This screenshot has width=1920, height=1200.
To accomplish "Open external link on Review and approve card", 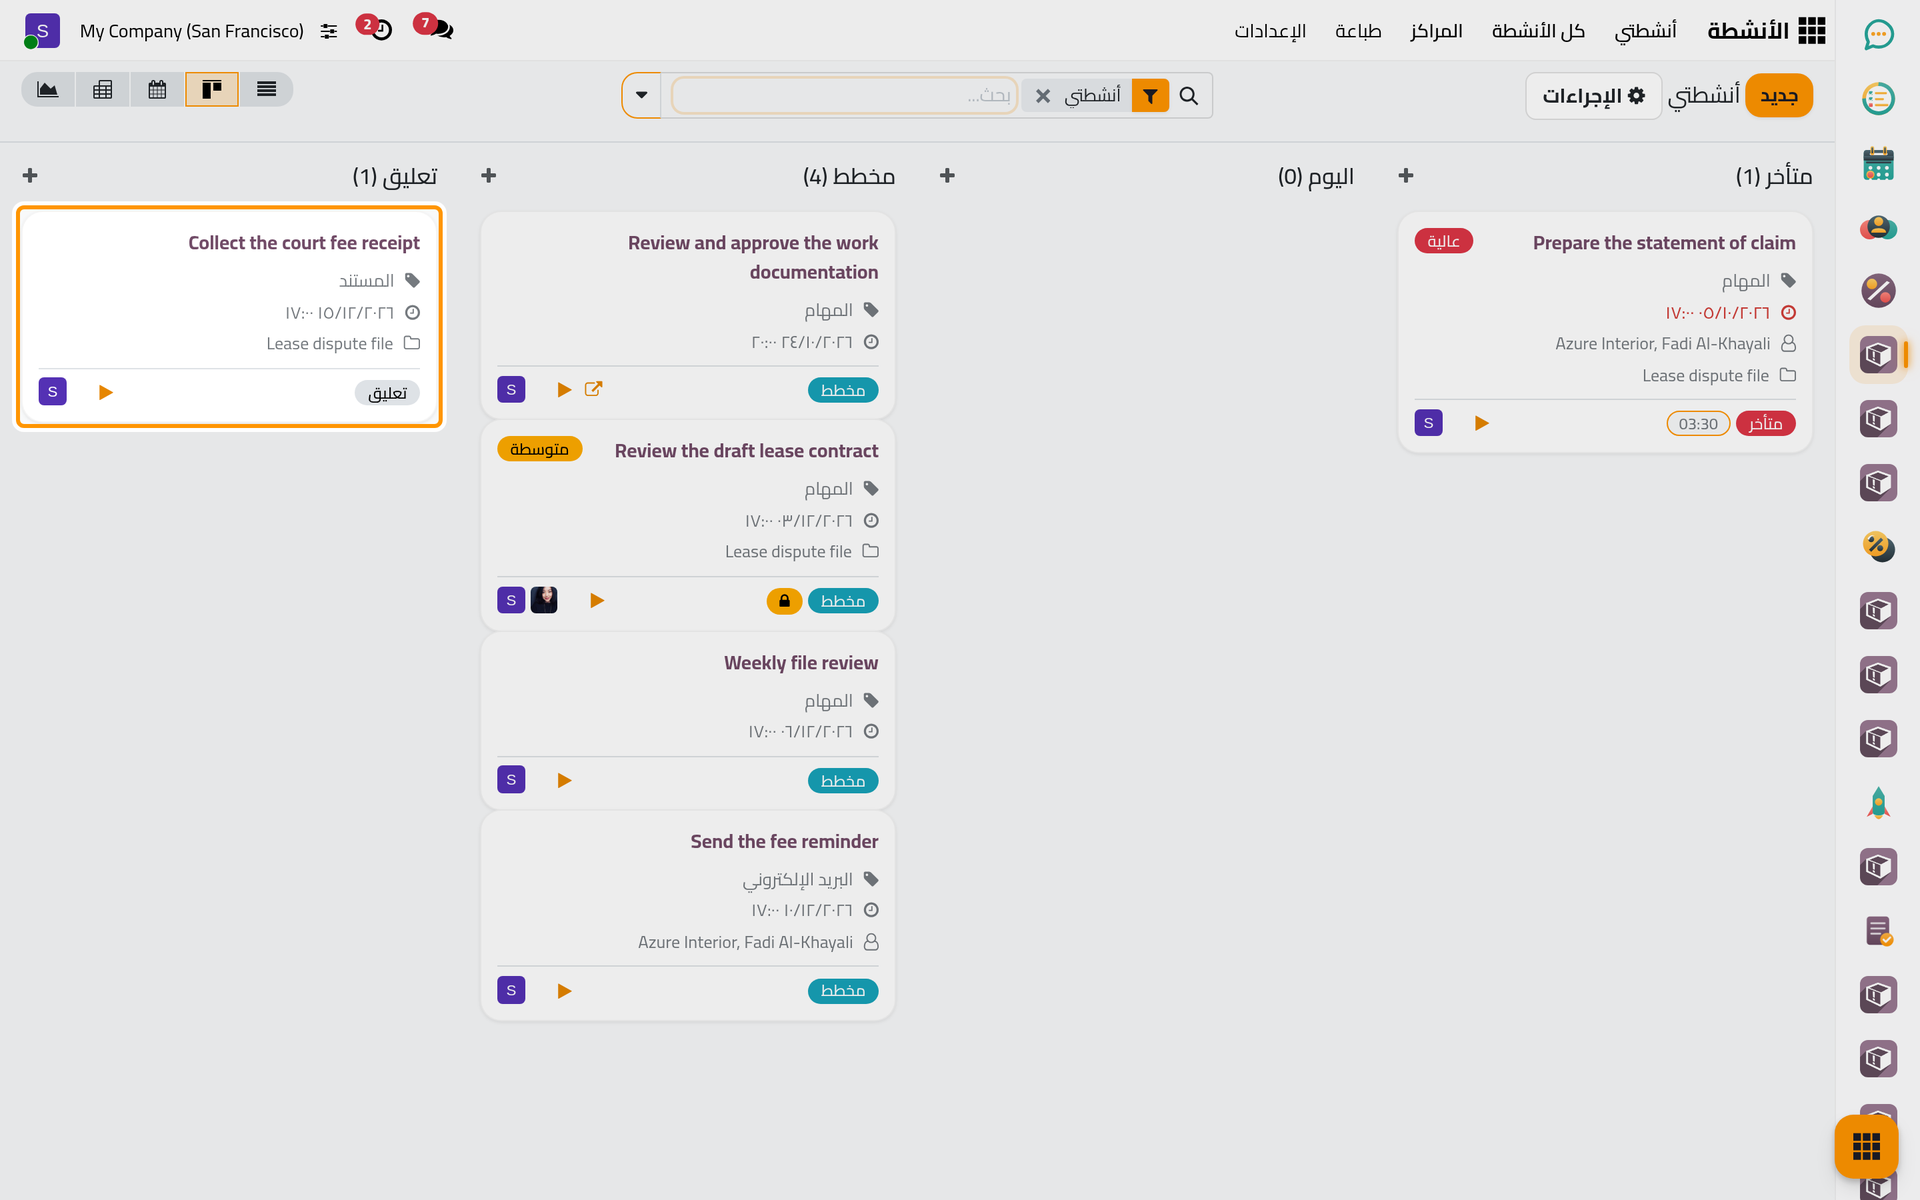I will pyautogui.click(x=593, y=389).
